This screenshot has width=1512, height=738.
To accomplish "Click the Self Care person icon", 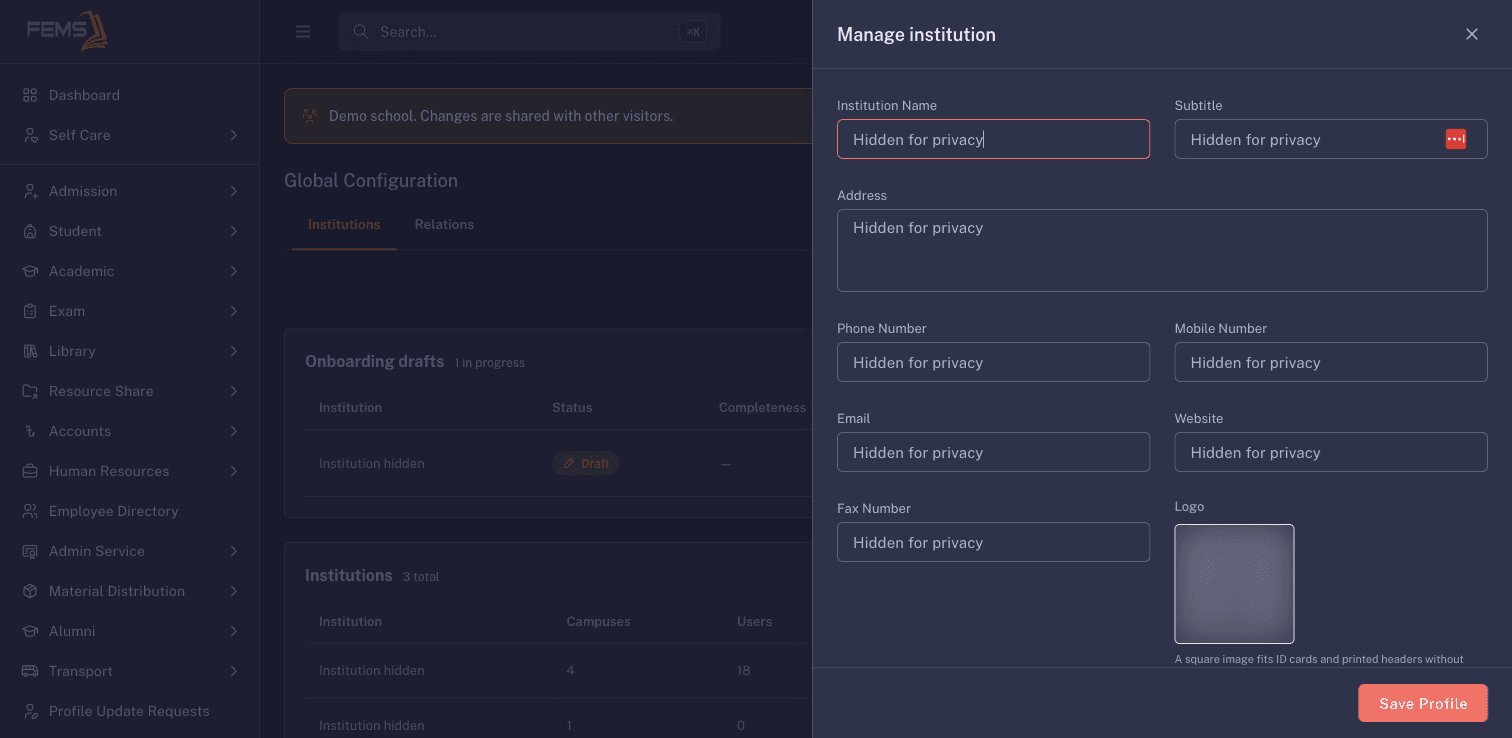I will click(x=30, y=135).
